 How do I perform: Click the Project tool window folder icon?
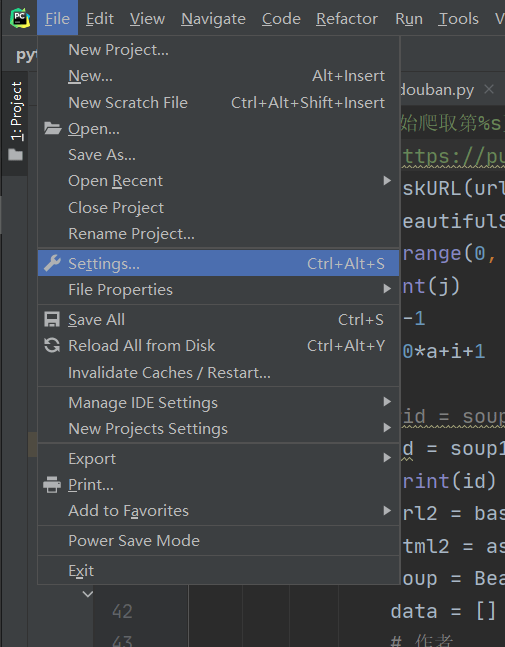(16, 155)
